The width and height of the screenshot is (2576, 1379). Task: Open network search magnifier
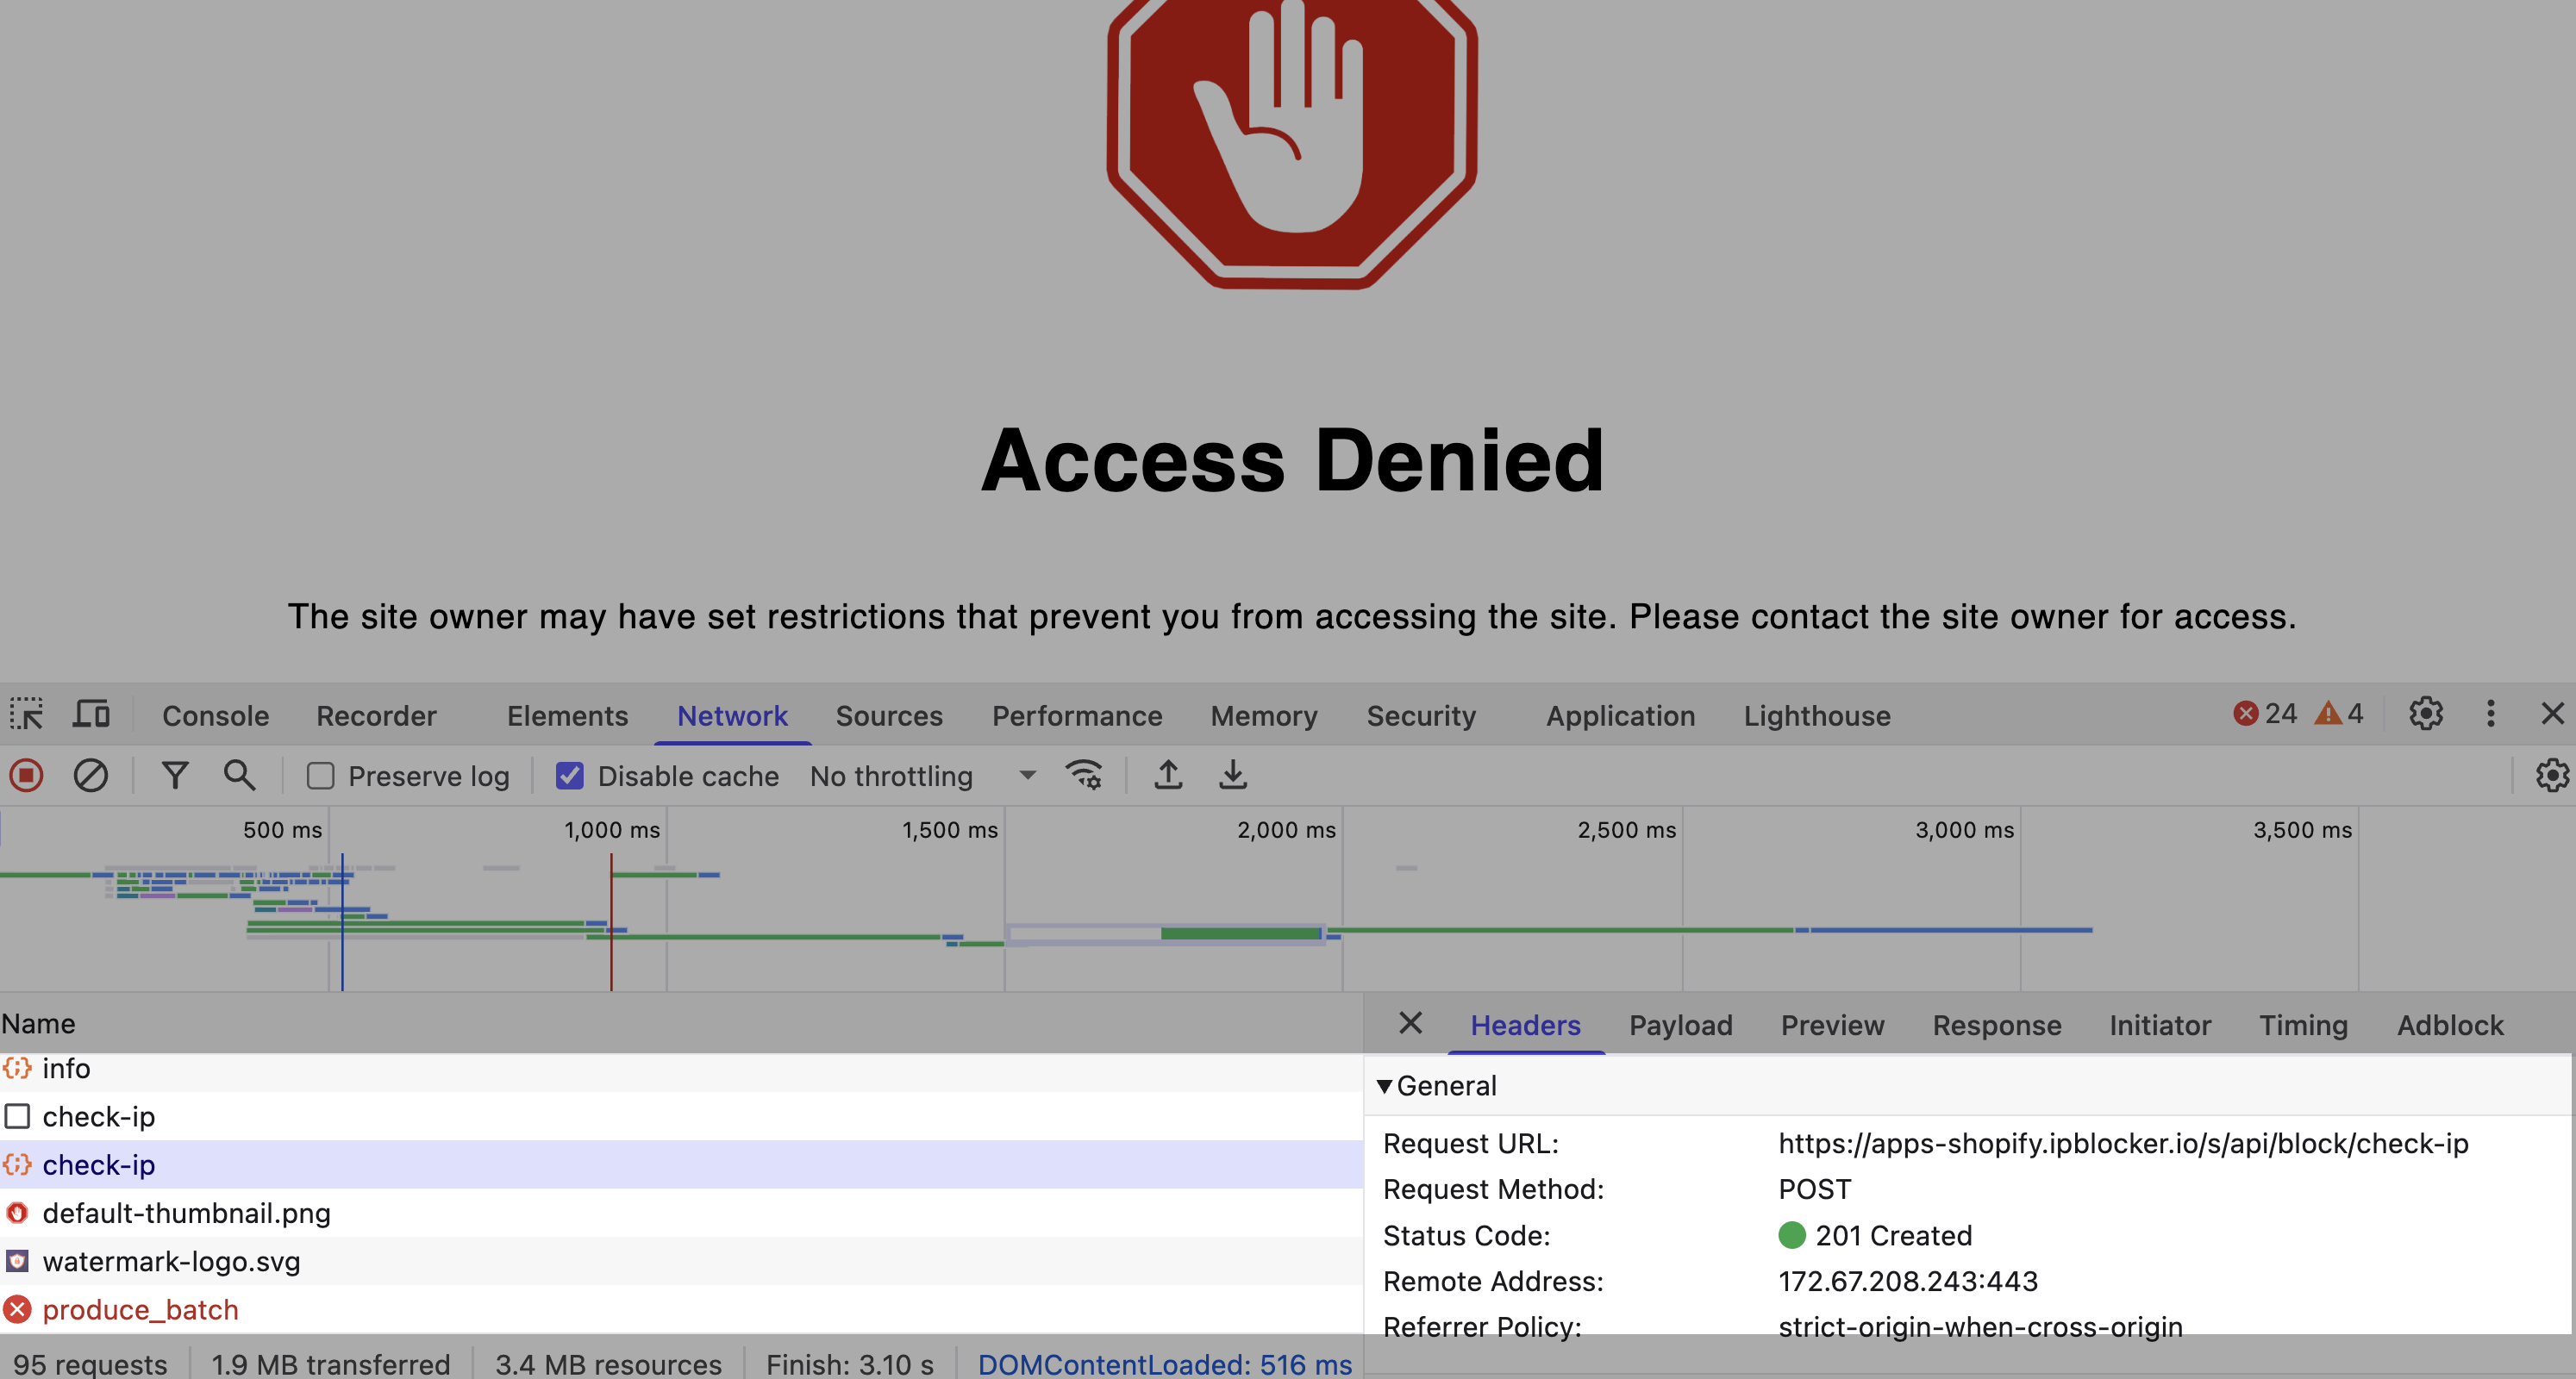(x=239, y=775)
